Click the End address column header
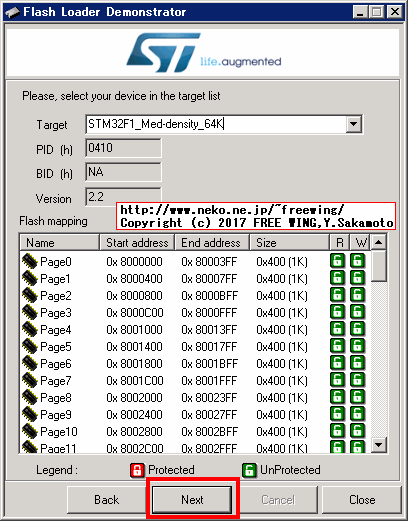The image size is (408, 521). pyautogui.click(x=212, y=242)
